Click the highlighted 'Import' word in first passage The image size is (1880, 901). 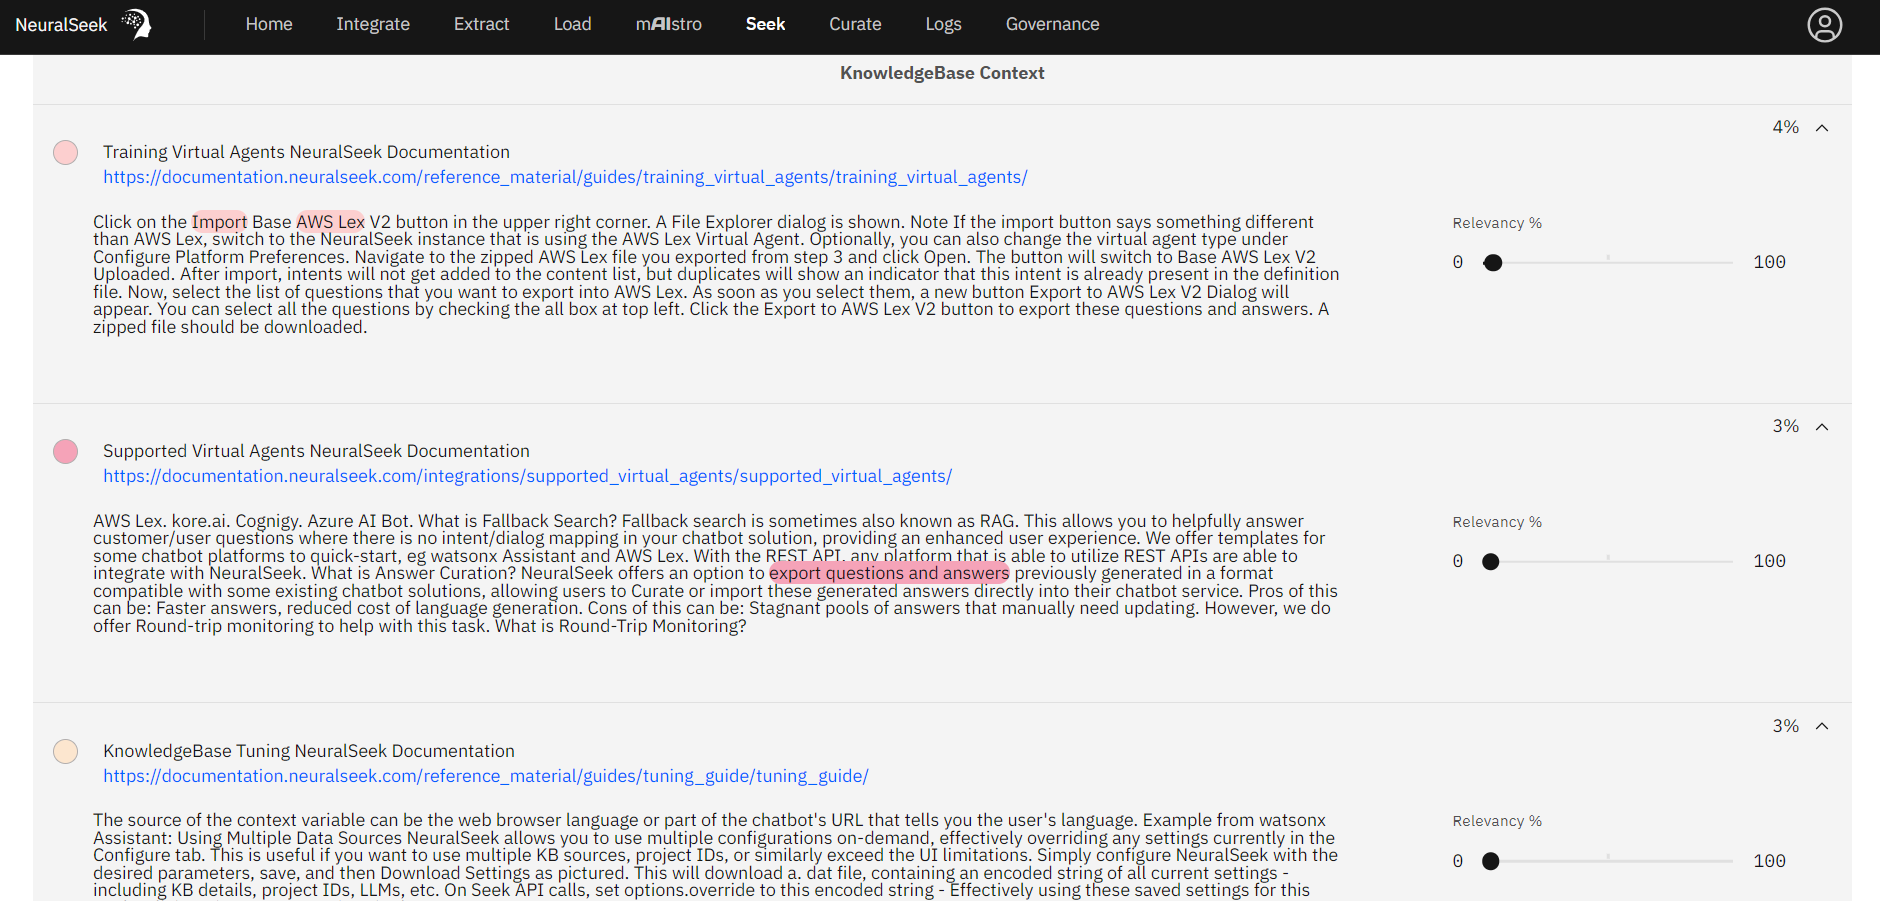(219, 222)
